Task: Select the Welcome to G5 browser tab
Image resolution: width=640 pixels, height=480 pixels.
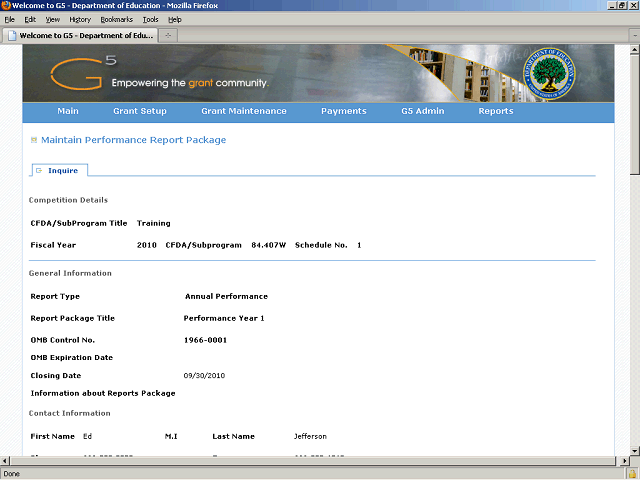Action: pos(80,36)
